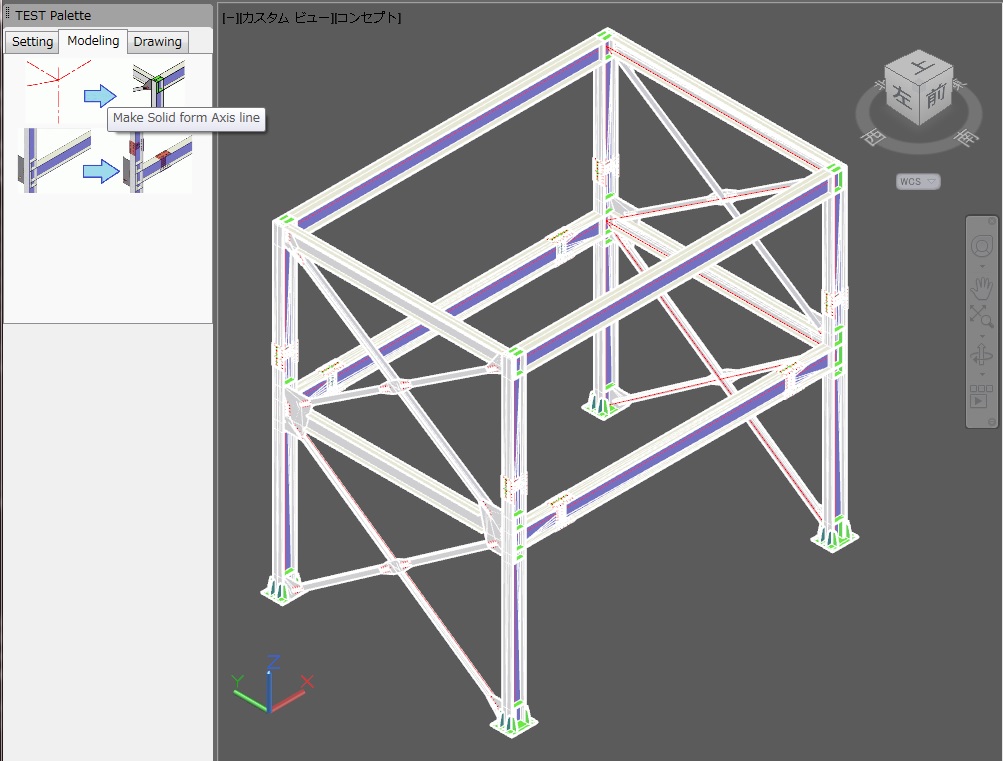
Task: Click the [-] viewport controls label
Action: 229,18
